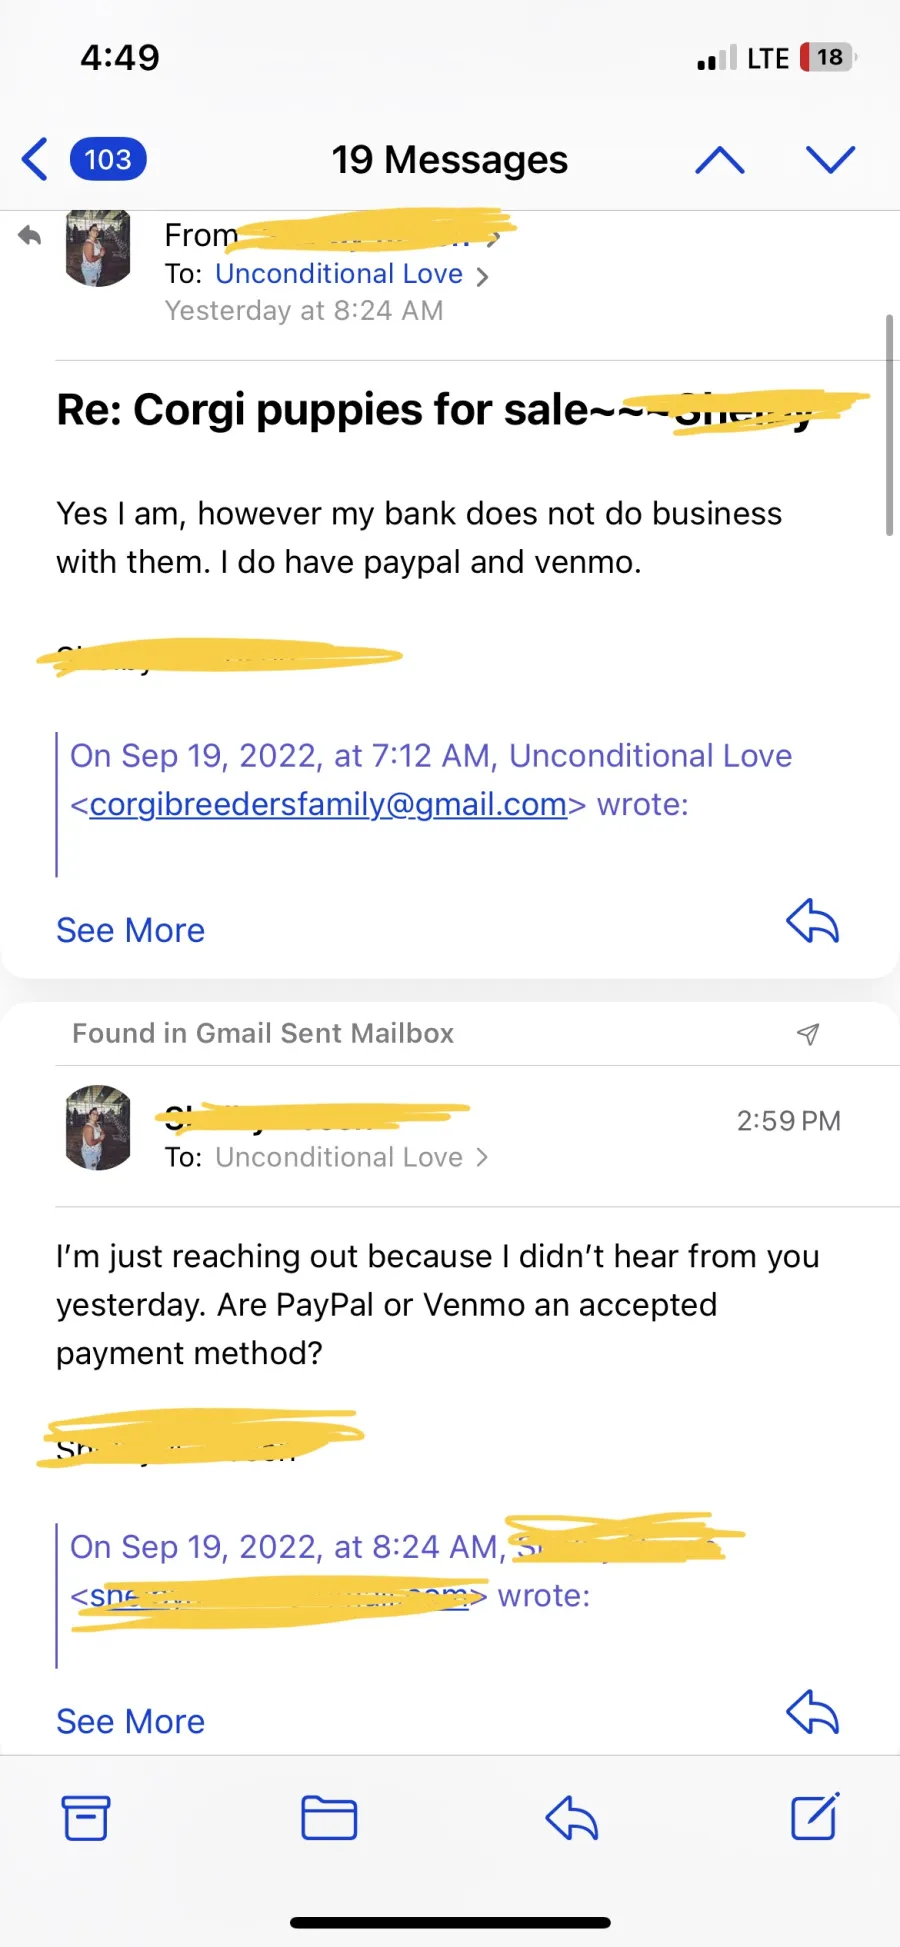This screenshot has height=1947, width=900.
Task: Jump to the next message with down arrow
Action: pos(830,160)
